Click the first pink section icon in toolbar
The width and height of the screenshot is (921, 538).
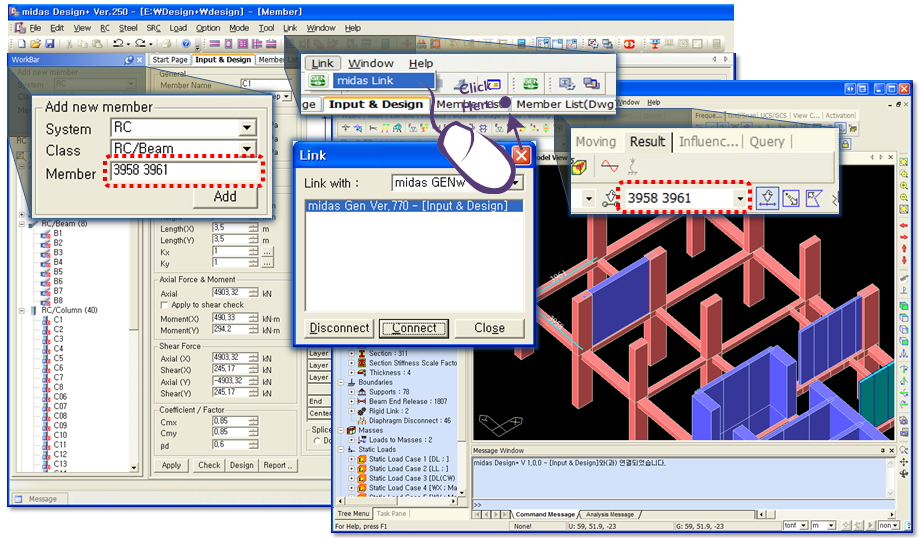[x=214, y=43]
